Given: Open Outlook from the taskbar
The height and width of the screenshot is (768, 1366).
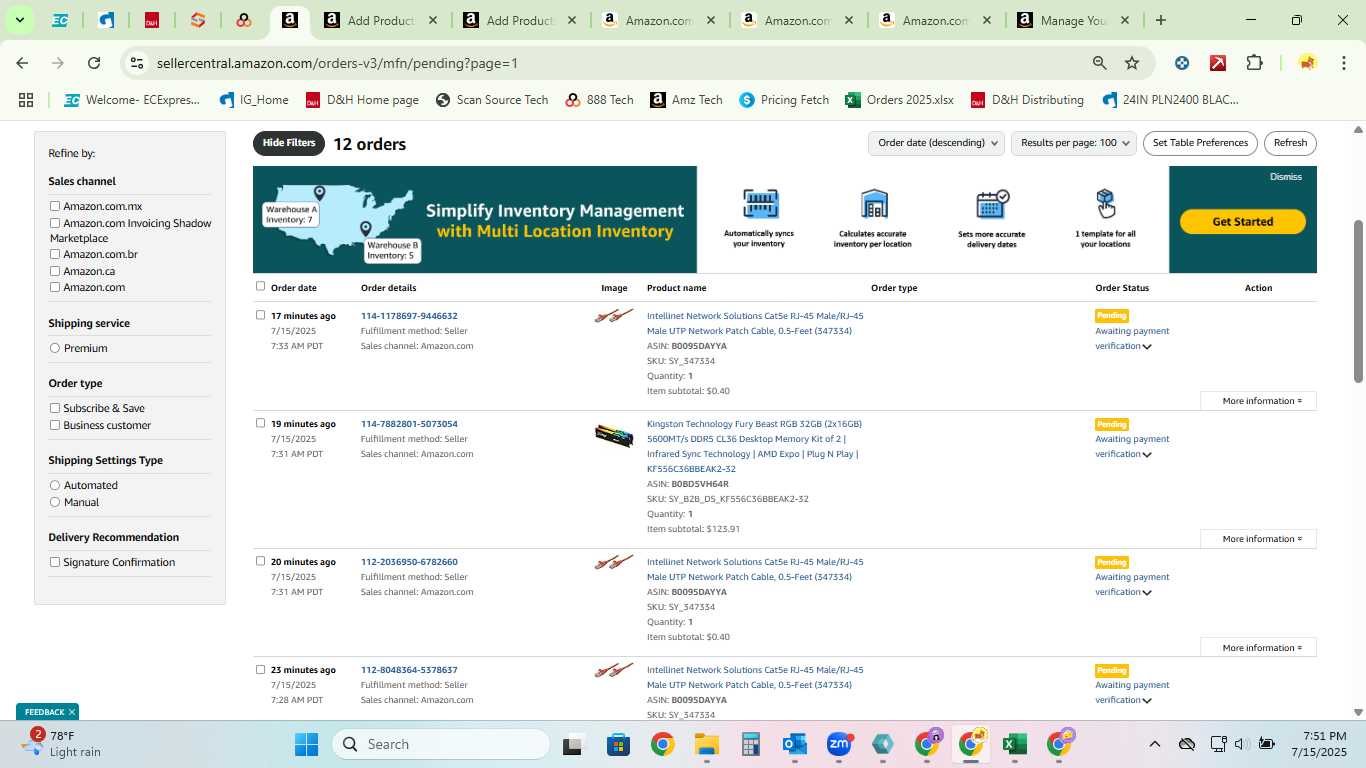Looking at the screenshot, I should point(795,744).
